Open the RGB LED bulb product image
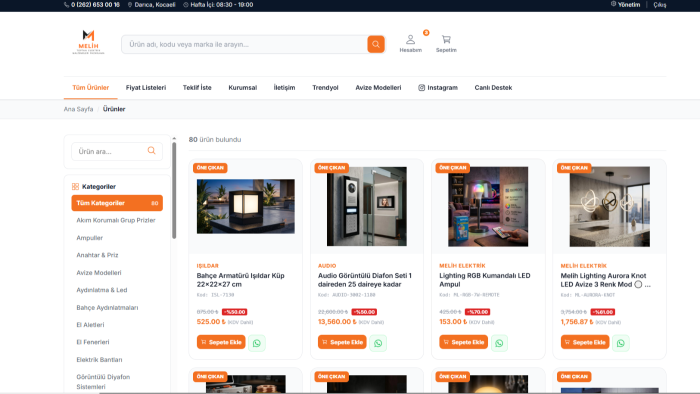The height and width of the screenshot is (394, 700). click(x=488, y=206)
